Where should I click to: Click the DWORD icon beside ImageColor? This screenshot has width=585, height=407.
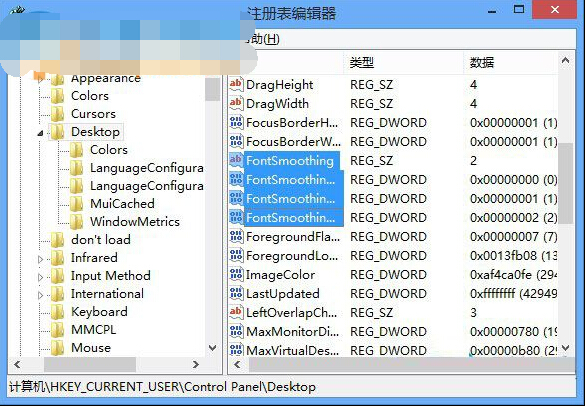tap(236, 275)
